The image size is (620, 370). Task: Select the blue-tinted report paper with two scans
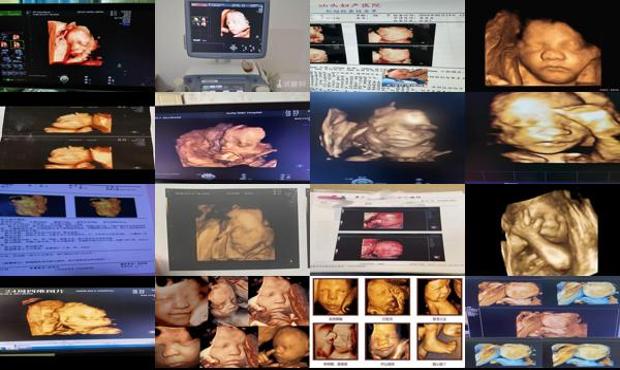[77, 230]
